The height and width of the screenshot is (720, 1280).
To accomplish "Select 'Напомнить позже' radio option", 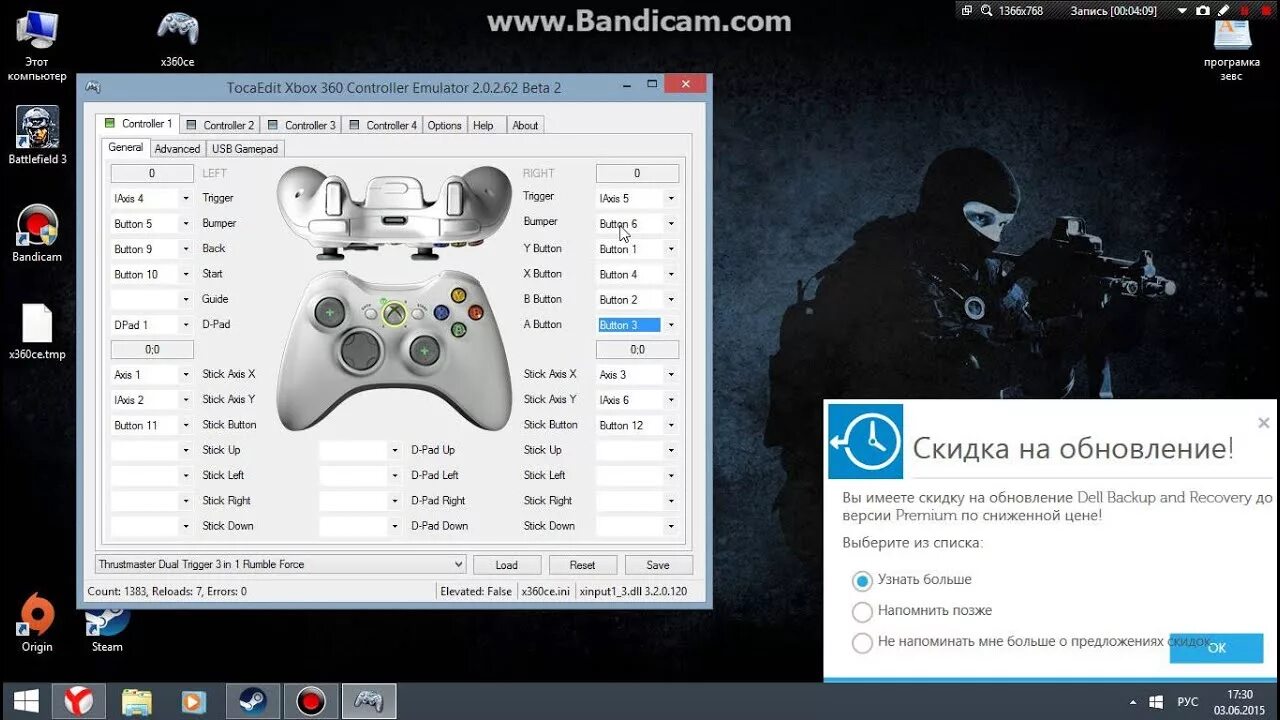I will (x=862, y=612).
